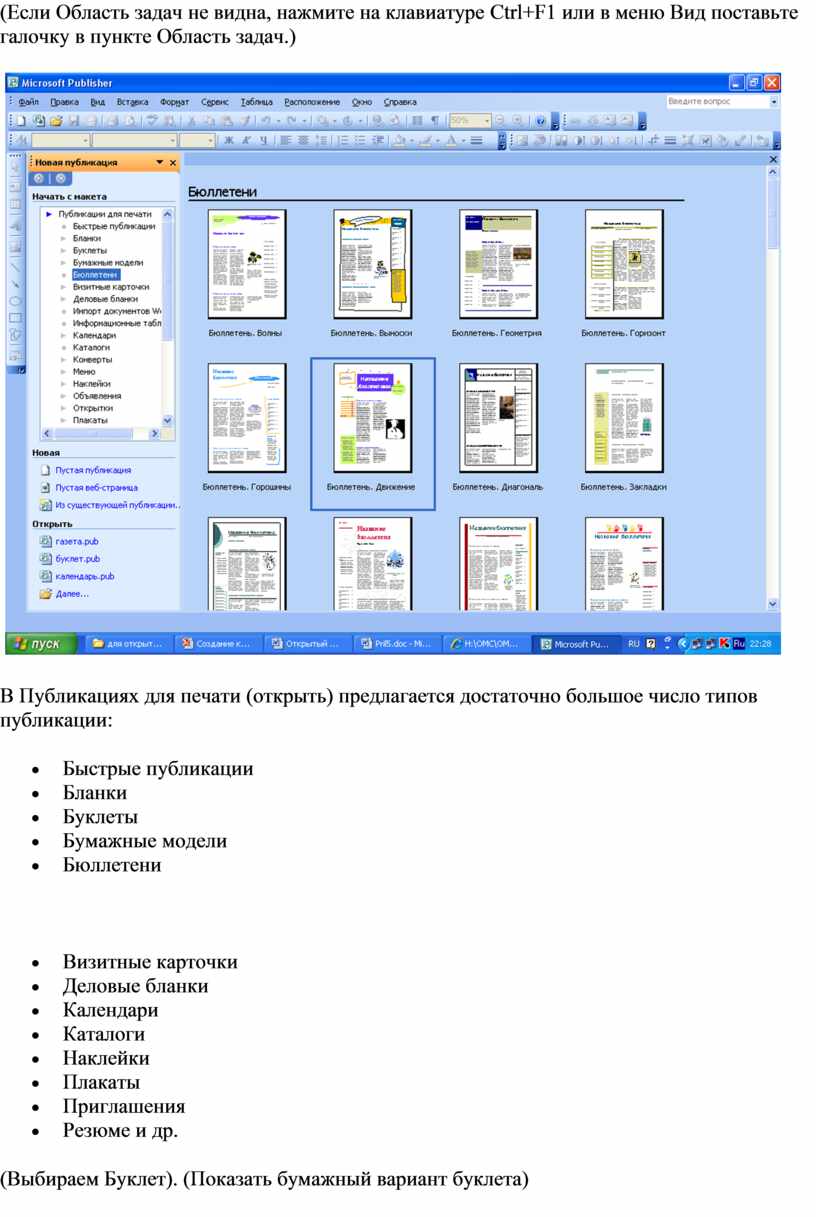Click the Microsoft Pu... taskbar button
Viewport: 816px width, 1217px height.
tap(577, 645)
